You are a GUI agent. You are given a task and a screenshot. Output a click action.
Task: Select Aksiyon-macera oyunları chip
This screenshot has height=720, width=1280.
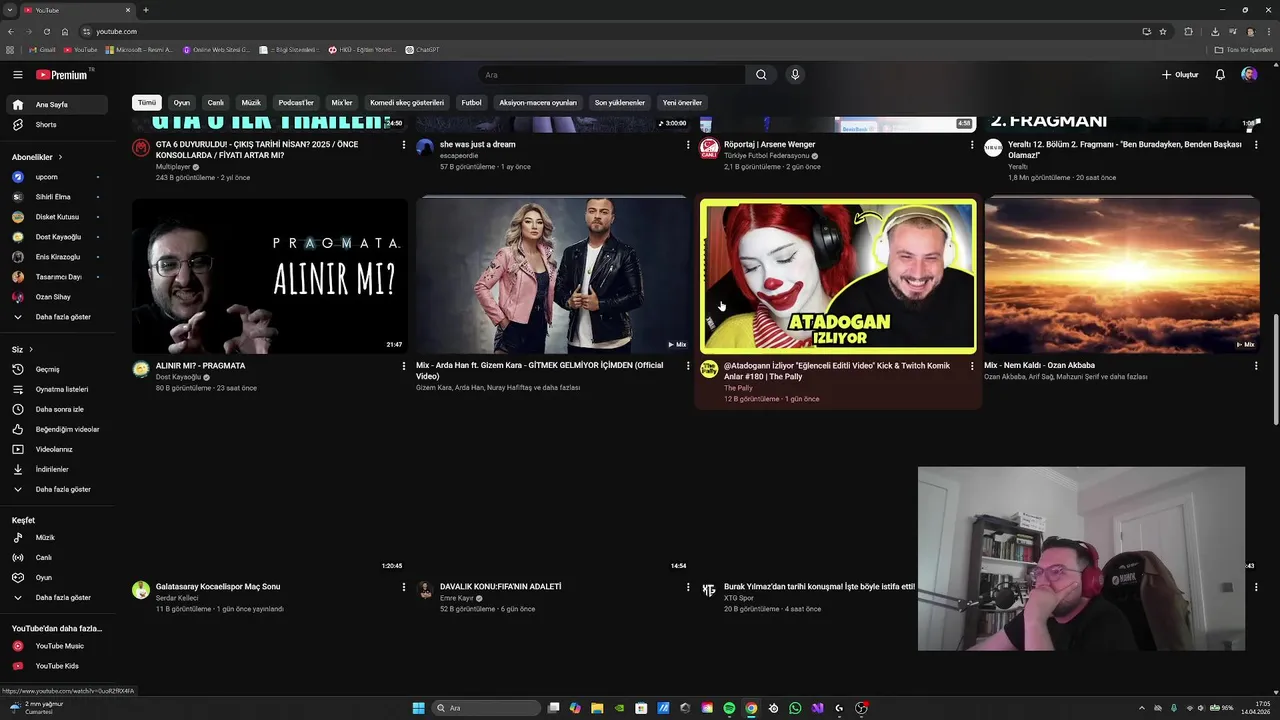click(538, 102)
